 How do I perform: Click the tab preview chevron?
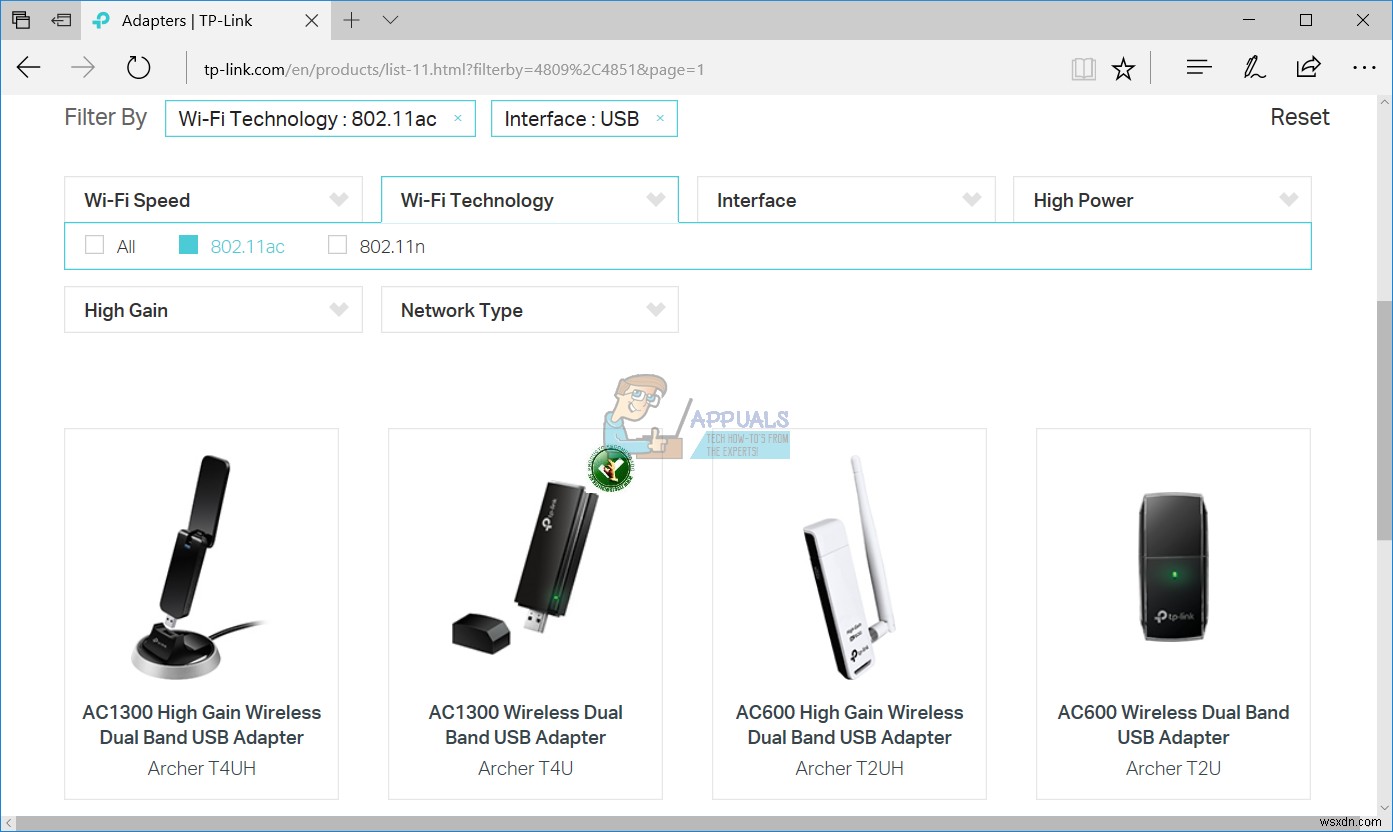pos(390,19)
